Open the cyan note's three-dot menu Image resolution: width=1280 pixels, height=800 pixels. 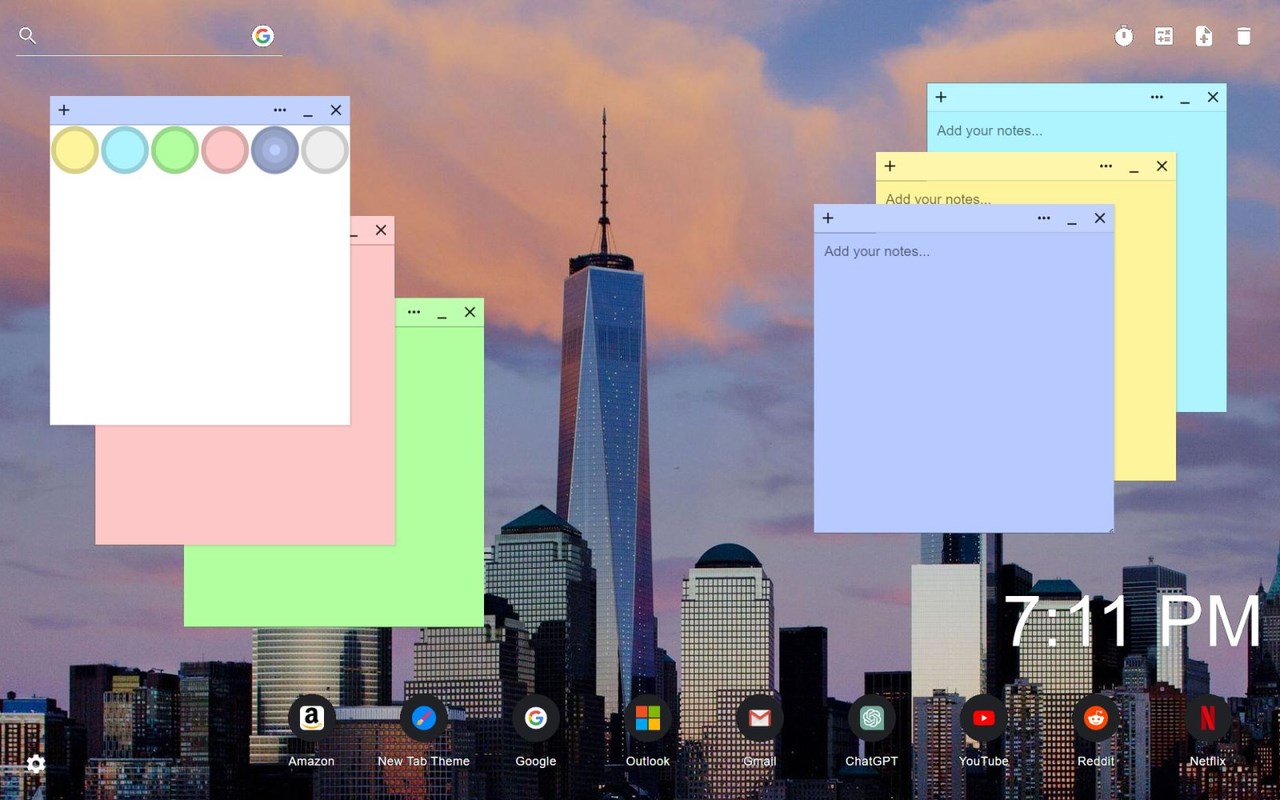click(x=1157, y=97)
